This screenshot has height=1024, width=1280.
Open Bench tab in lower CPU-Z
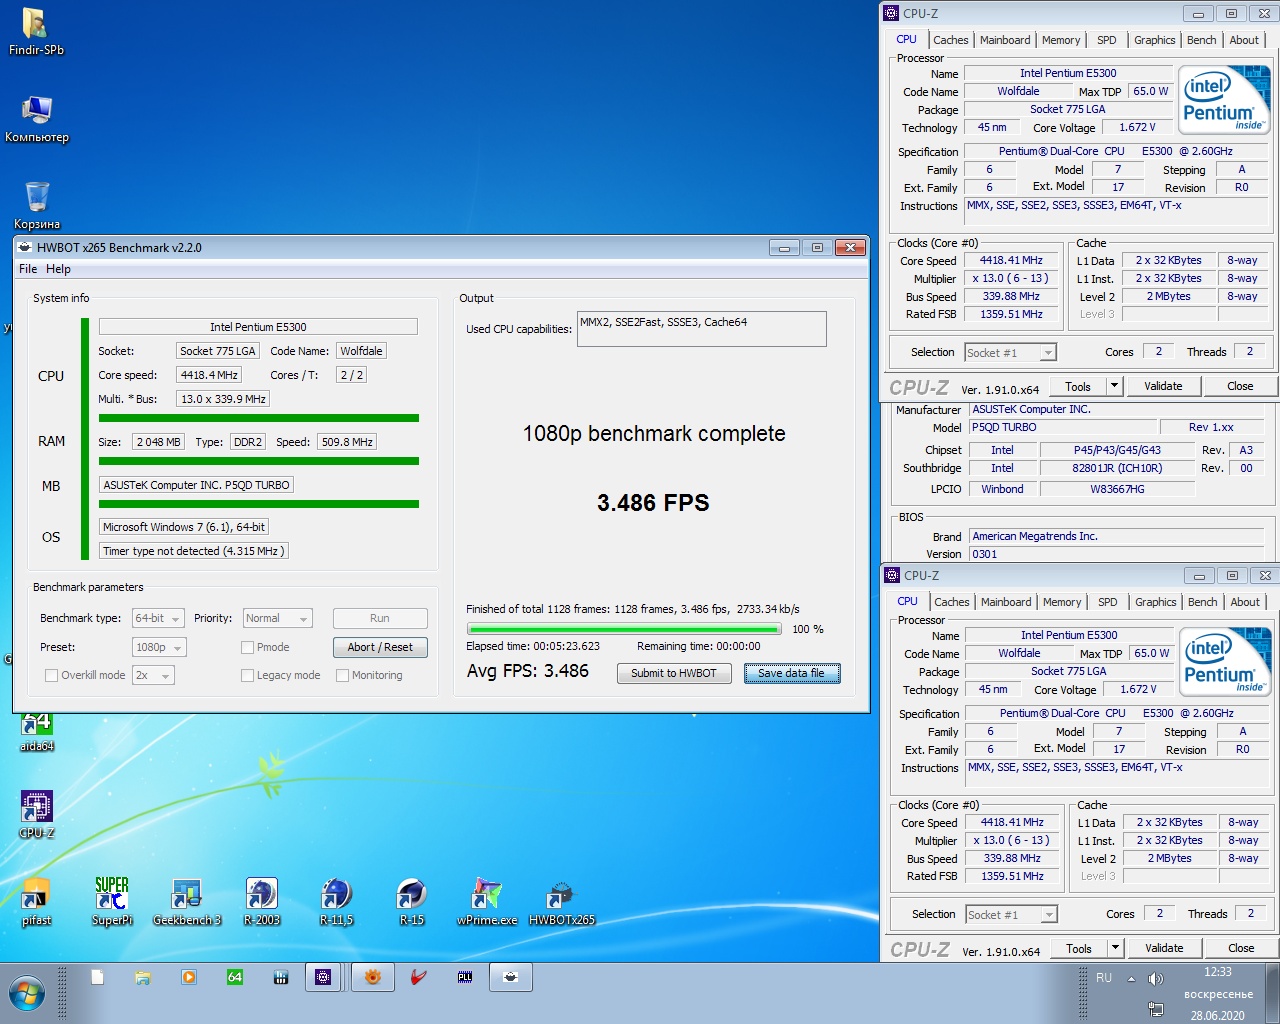(x=1203, y=602)
